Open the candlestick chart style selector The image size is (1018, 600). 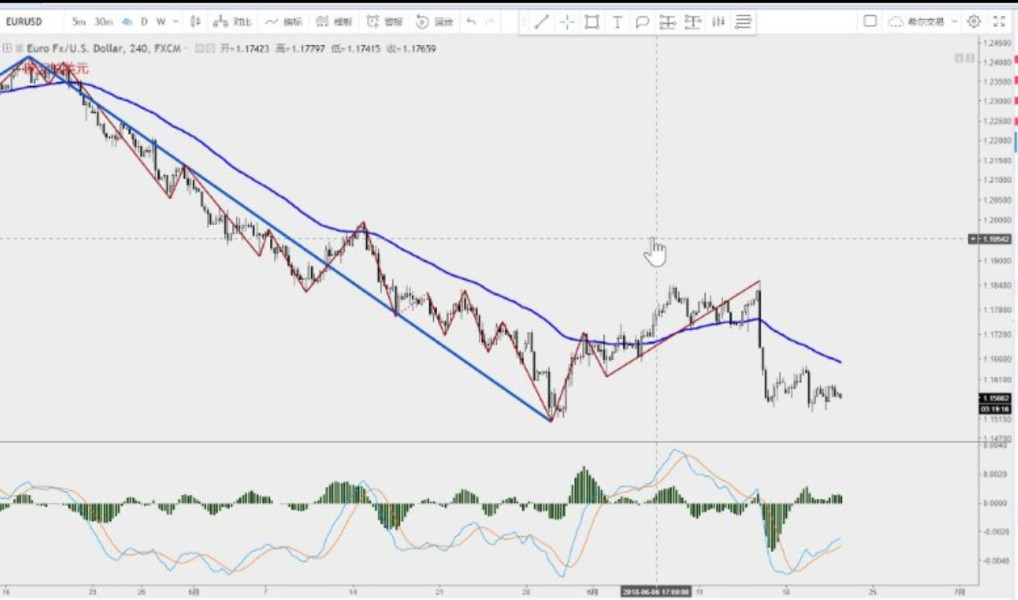(x=195, y=21)
